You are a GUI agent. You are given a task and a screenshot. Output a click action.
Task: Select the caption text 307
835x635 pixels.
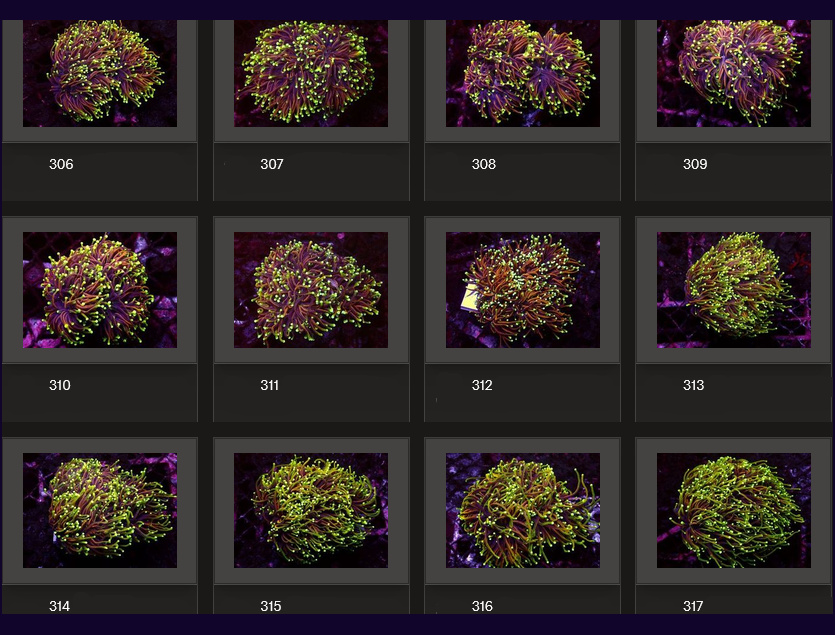coord(272,164)
